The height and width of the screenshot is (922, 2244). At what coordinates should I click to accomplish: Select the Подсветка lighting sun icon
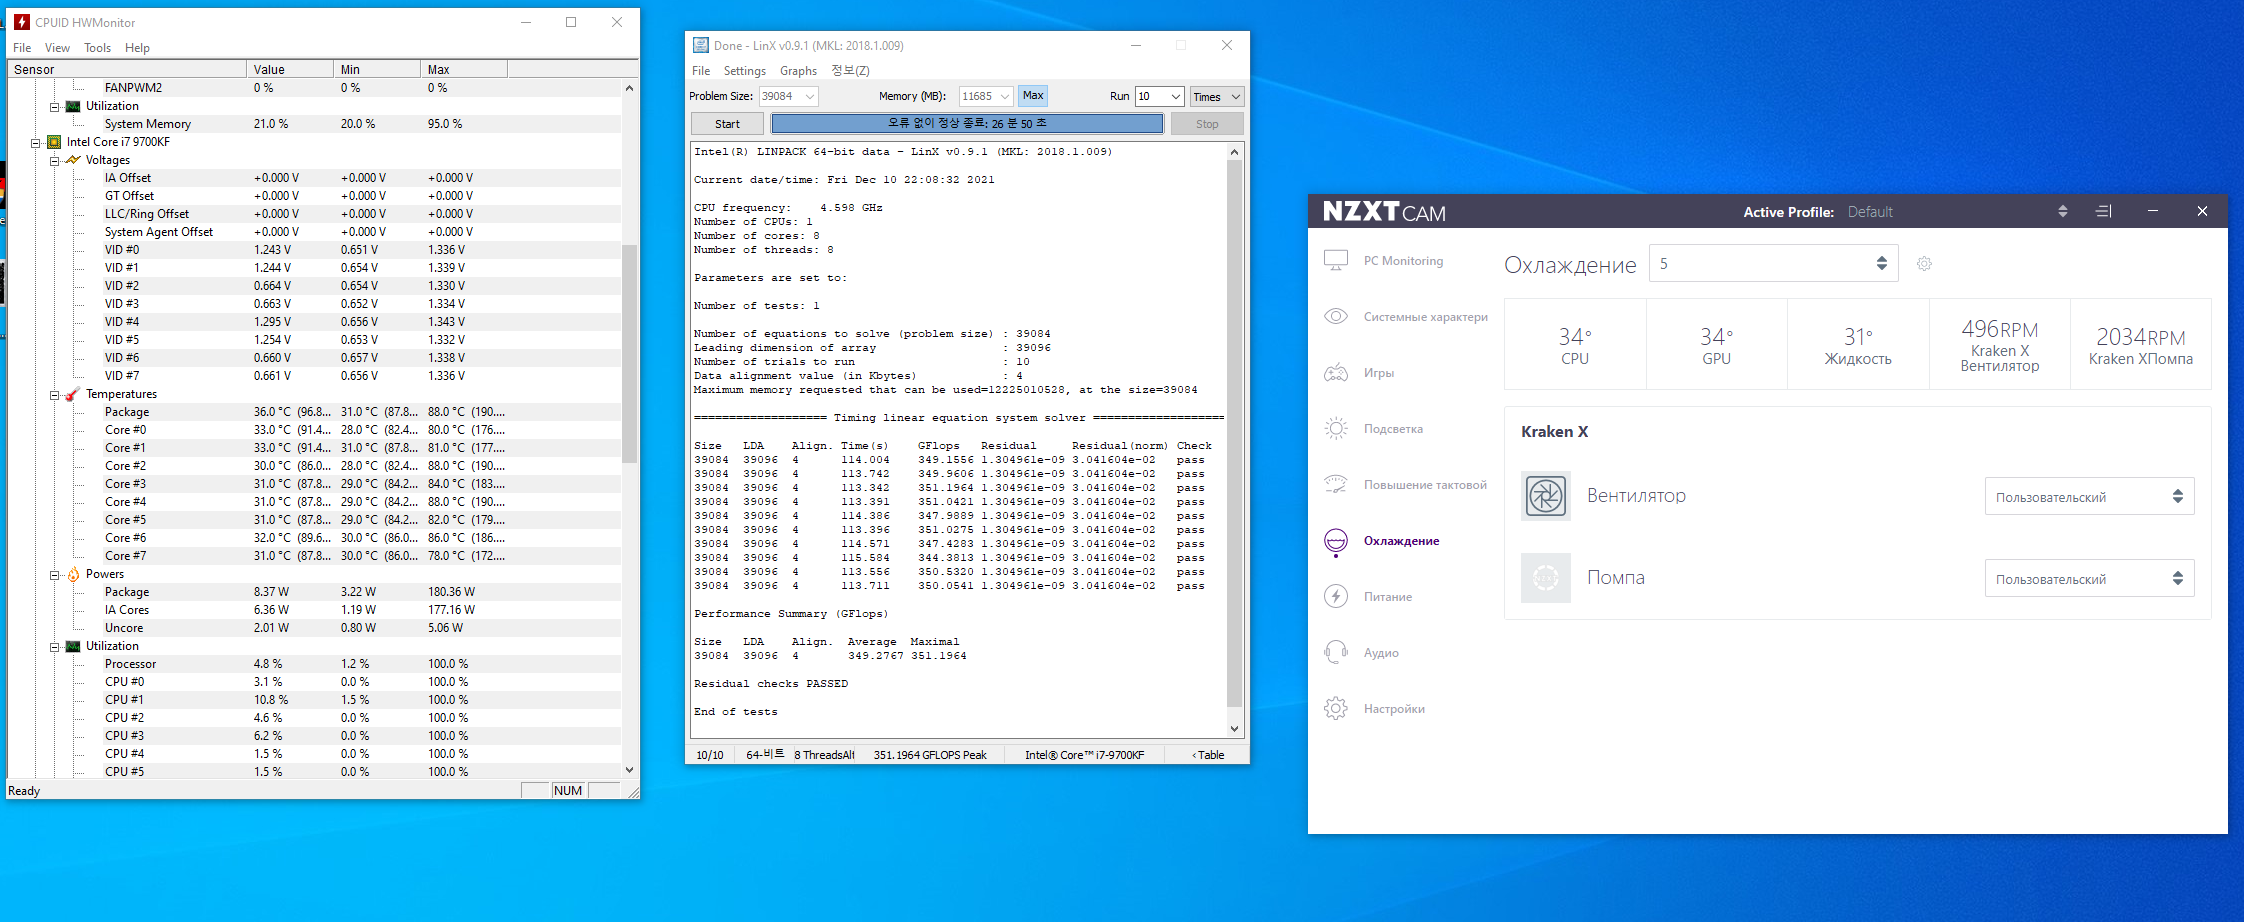(1335, 429)
